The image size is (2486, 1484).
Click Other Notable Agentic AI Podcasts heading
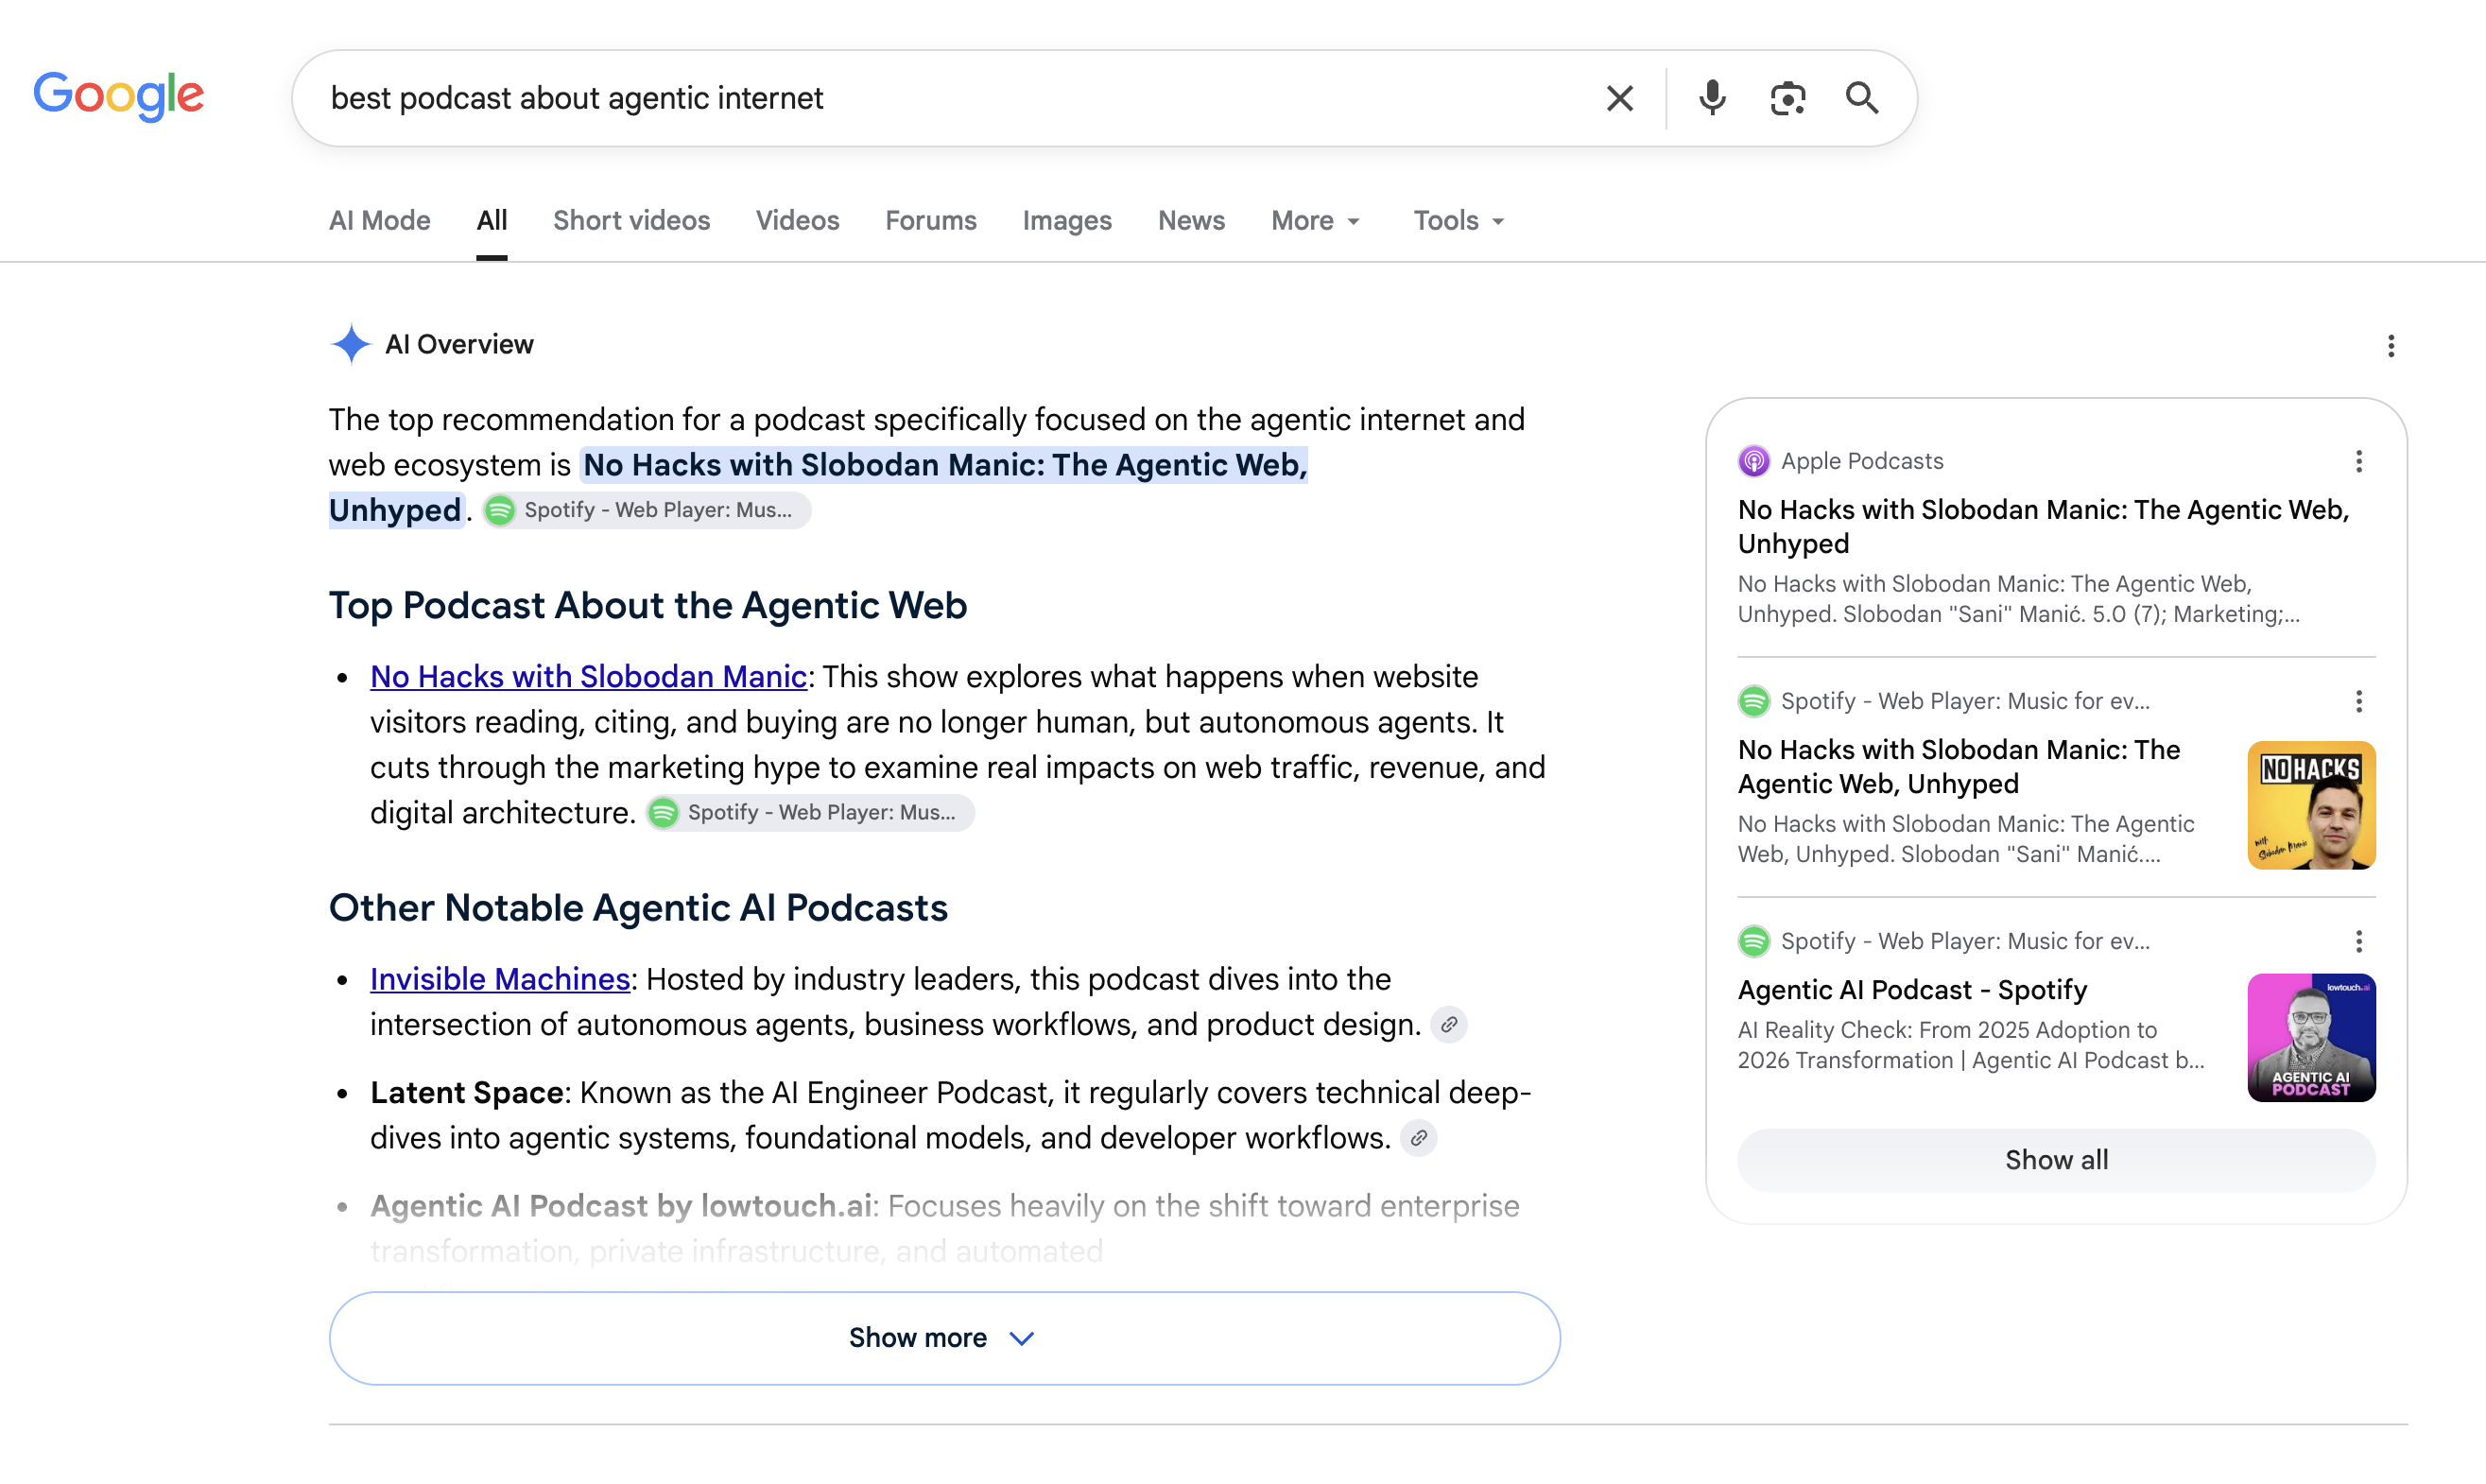click(x=638, y=908)
